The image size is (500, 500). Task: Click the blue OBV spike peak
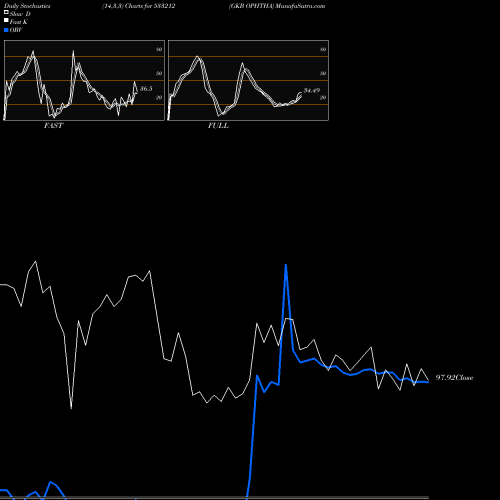[286, 265]
